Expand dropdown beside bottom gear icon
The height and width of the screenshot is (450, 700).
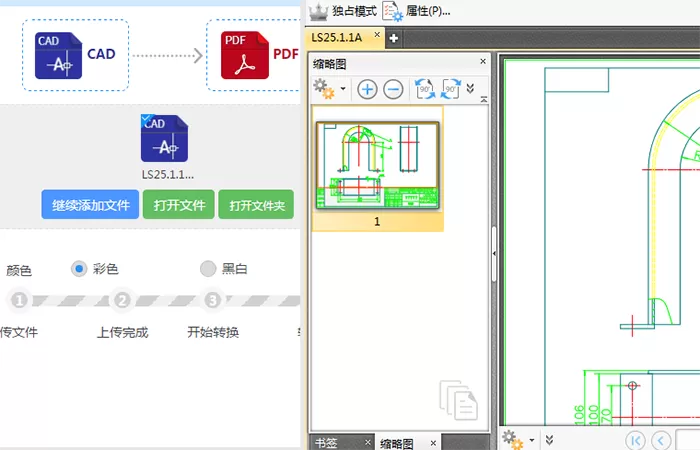pyautogui.click(x=531, y=440)
